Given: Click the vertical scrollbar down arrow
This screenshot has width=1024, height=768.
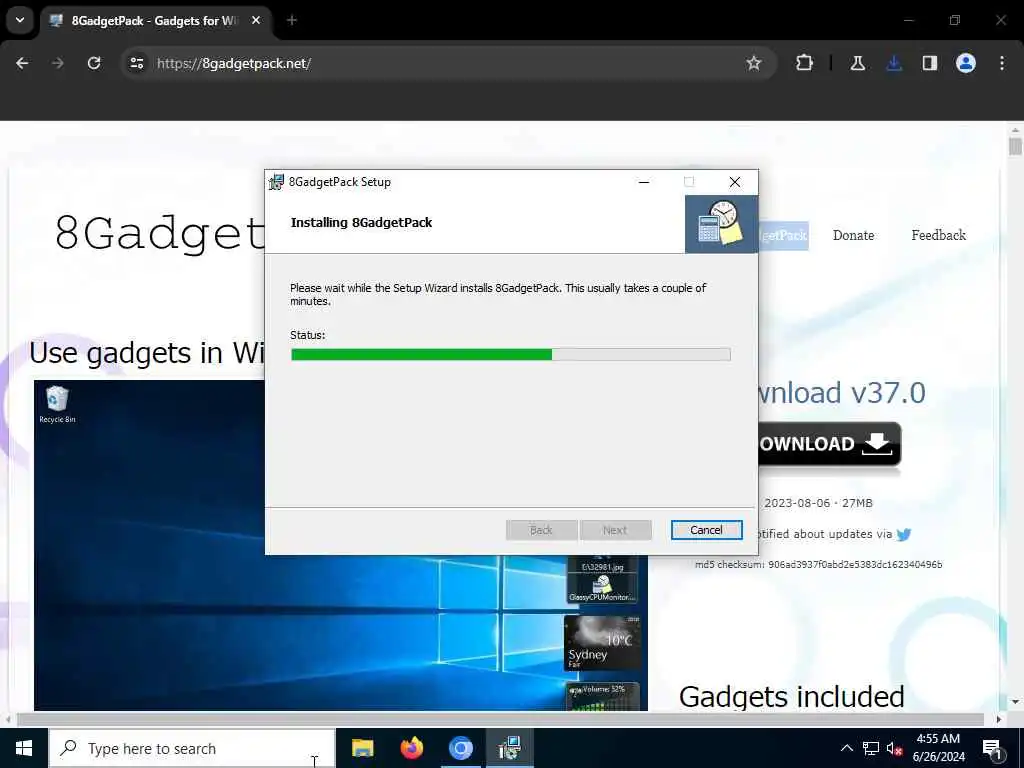Looking at the screenshot, I should 1015,702.
